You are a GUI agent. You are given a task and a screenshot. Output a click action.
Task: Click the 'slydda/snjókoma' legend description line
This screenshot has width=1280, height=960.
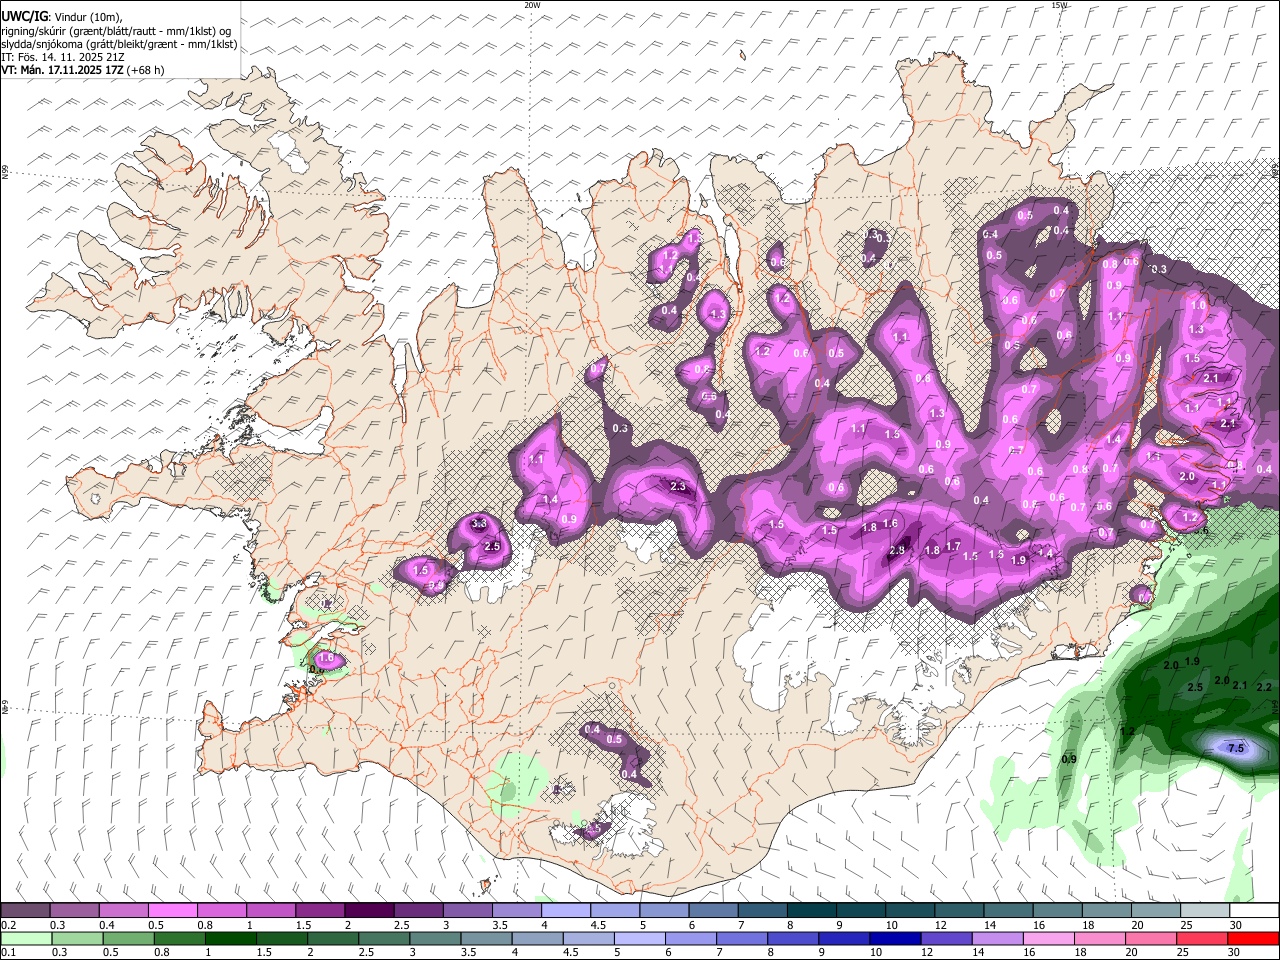[119, 44]
